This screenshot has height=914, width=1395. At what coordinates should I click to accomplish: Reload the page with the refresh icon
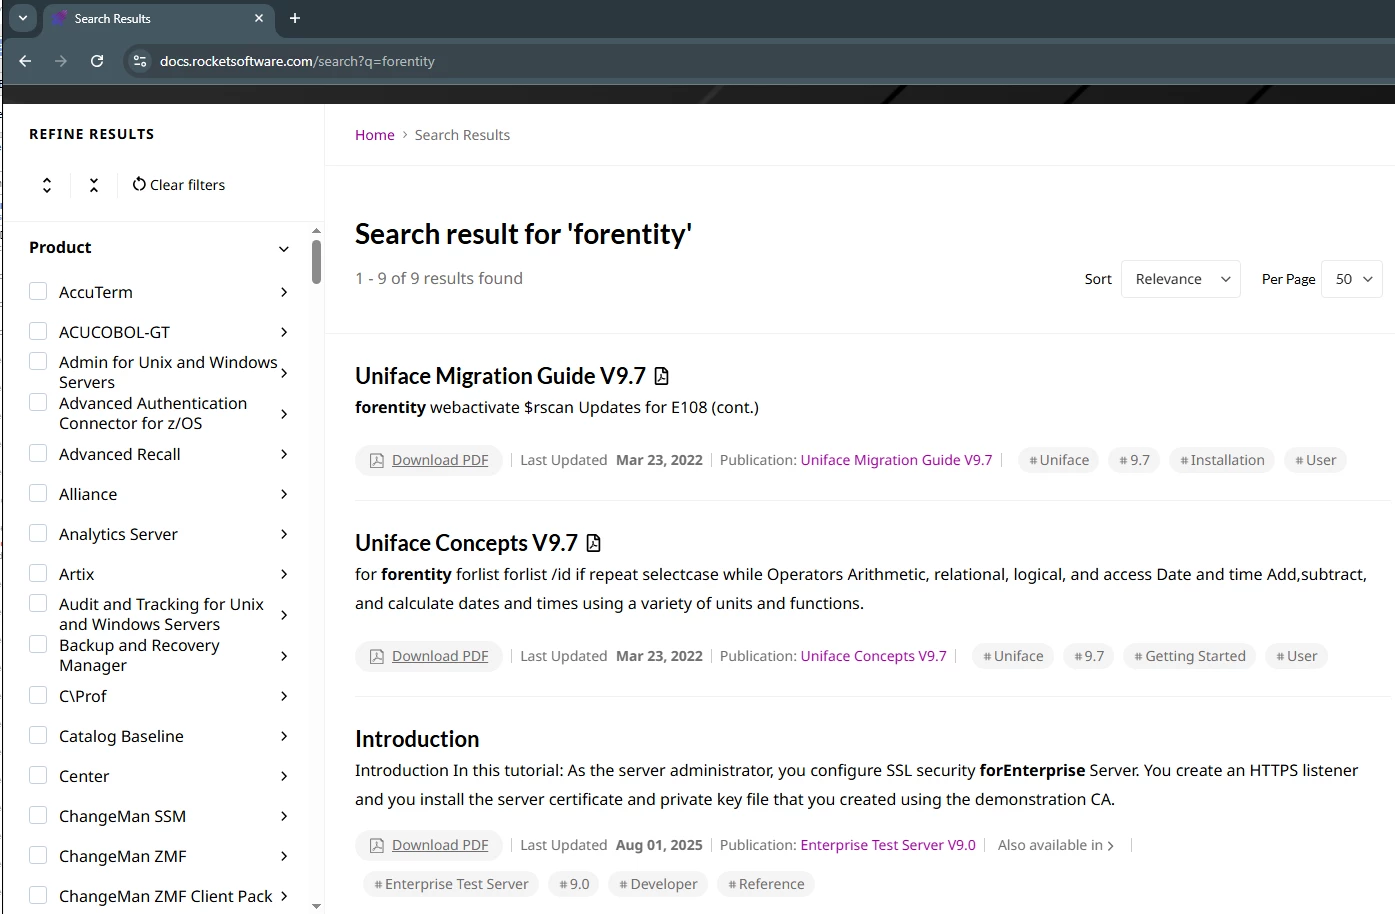(x=97, y=61)
